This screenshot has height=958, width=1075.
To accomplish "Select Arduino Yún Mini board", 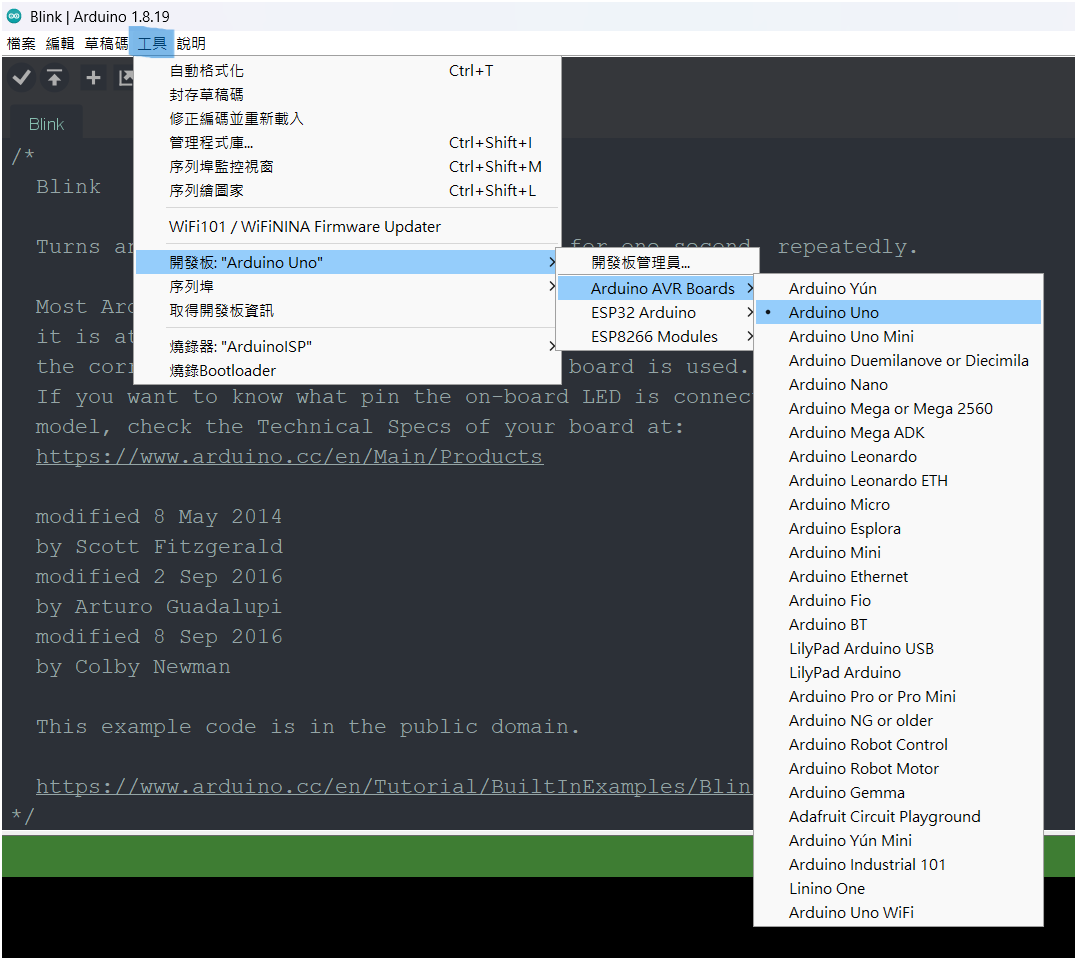I will [x=898, y=841].
